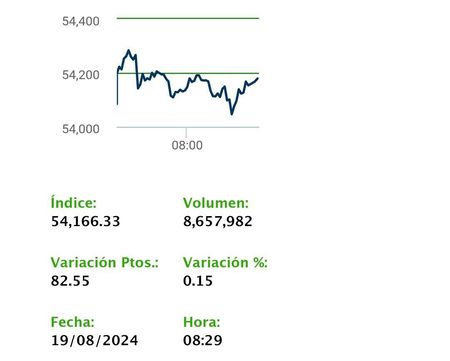Select the points variation value 82.55
The image size is (450, 361).
pos(70,281)
